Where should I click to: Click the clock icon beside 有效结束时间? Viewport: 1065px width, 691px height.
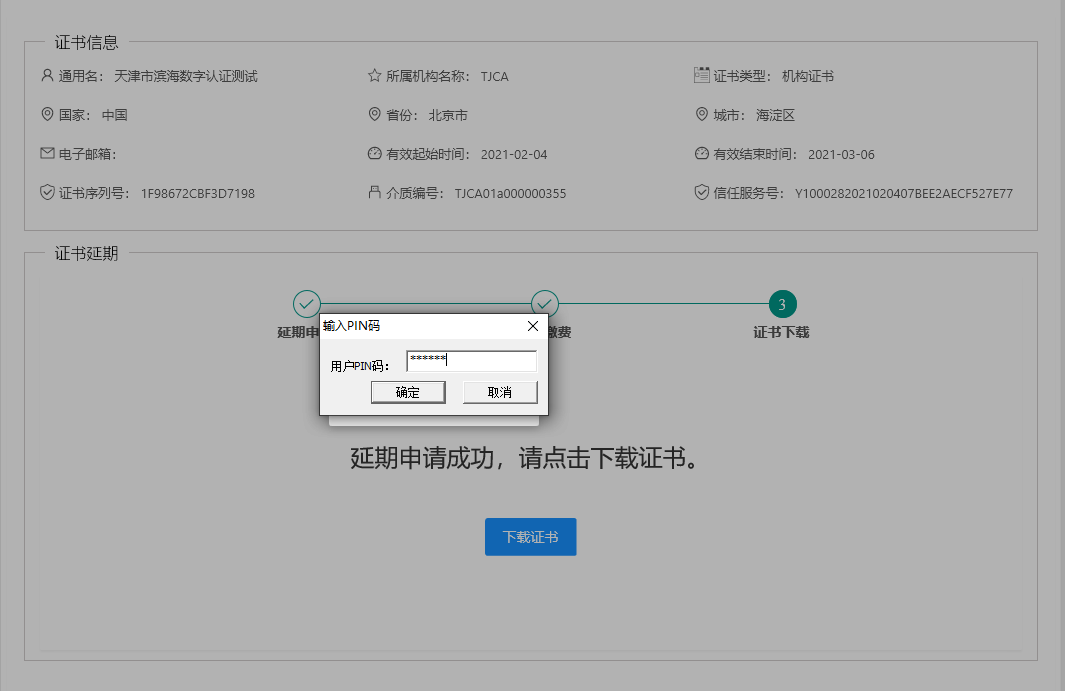(701, 153)
